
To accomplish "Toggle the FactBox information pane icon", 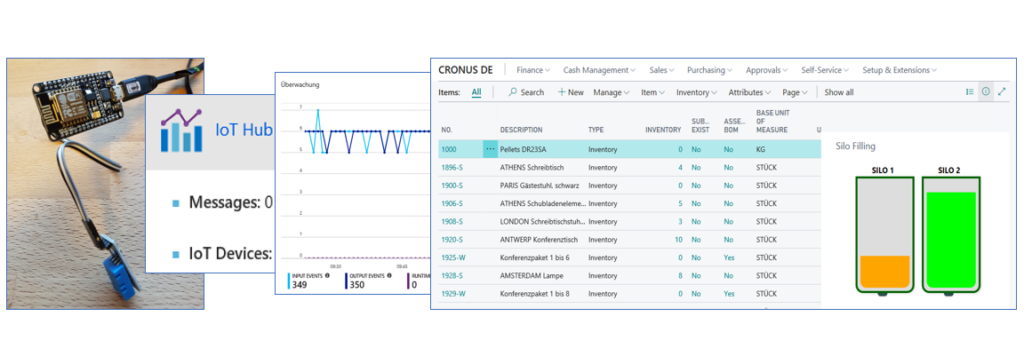I will click(986, 92).
